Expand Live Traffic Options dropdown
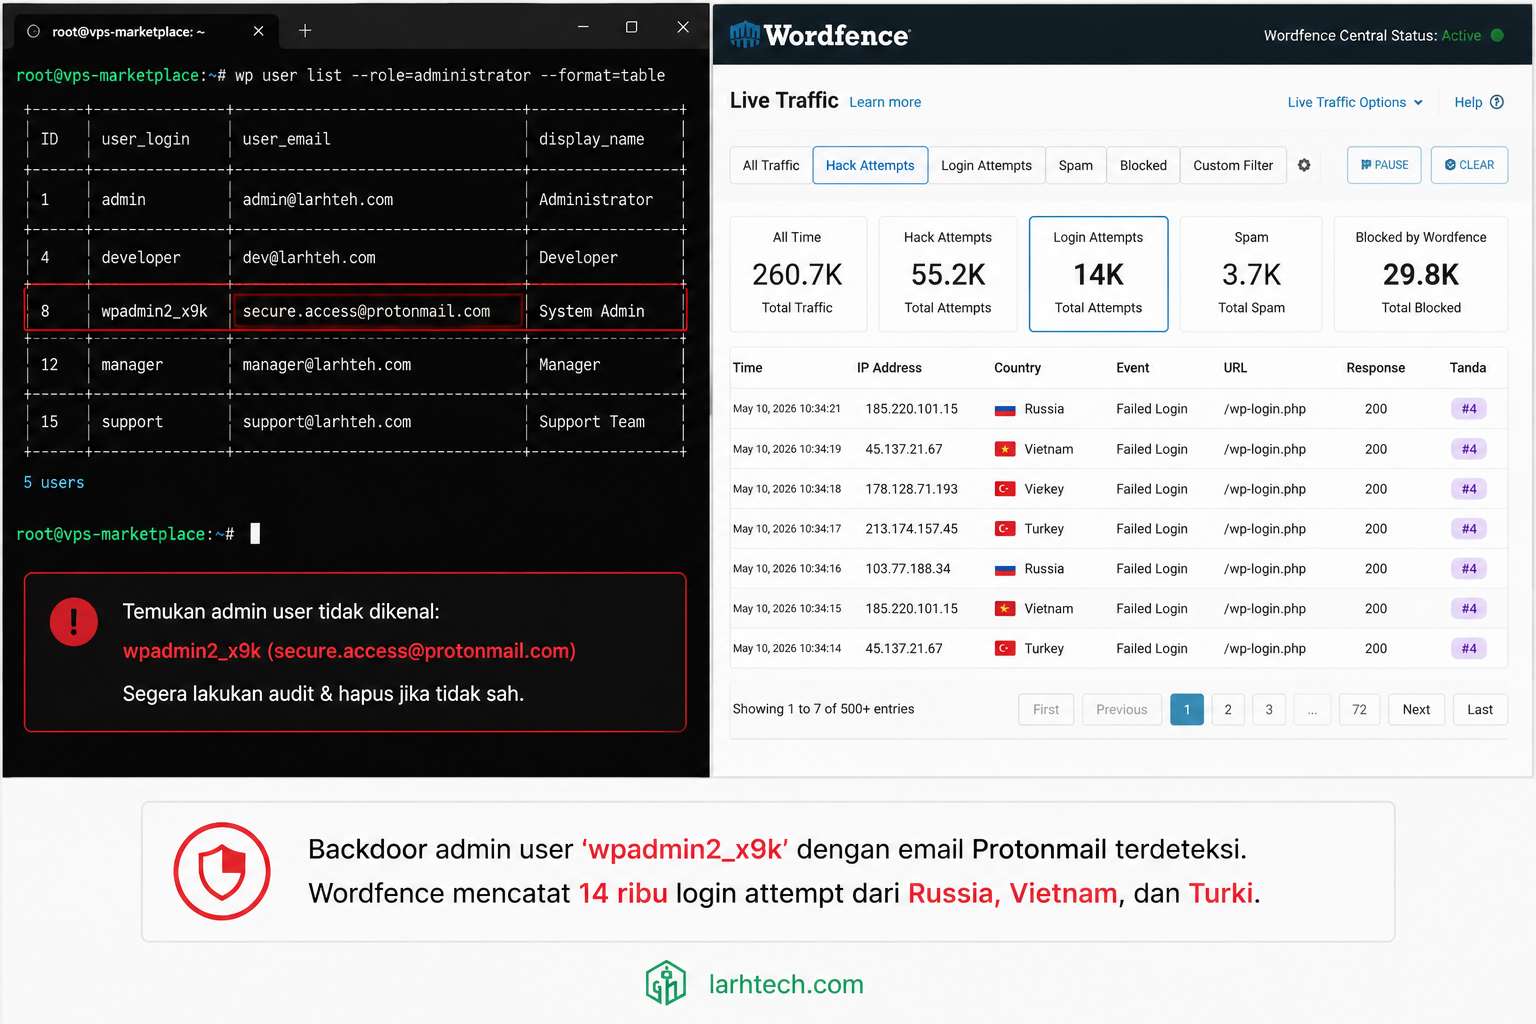 [1355, 102]
